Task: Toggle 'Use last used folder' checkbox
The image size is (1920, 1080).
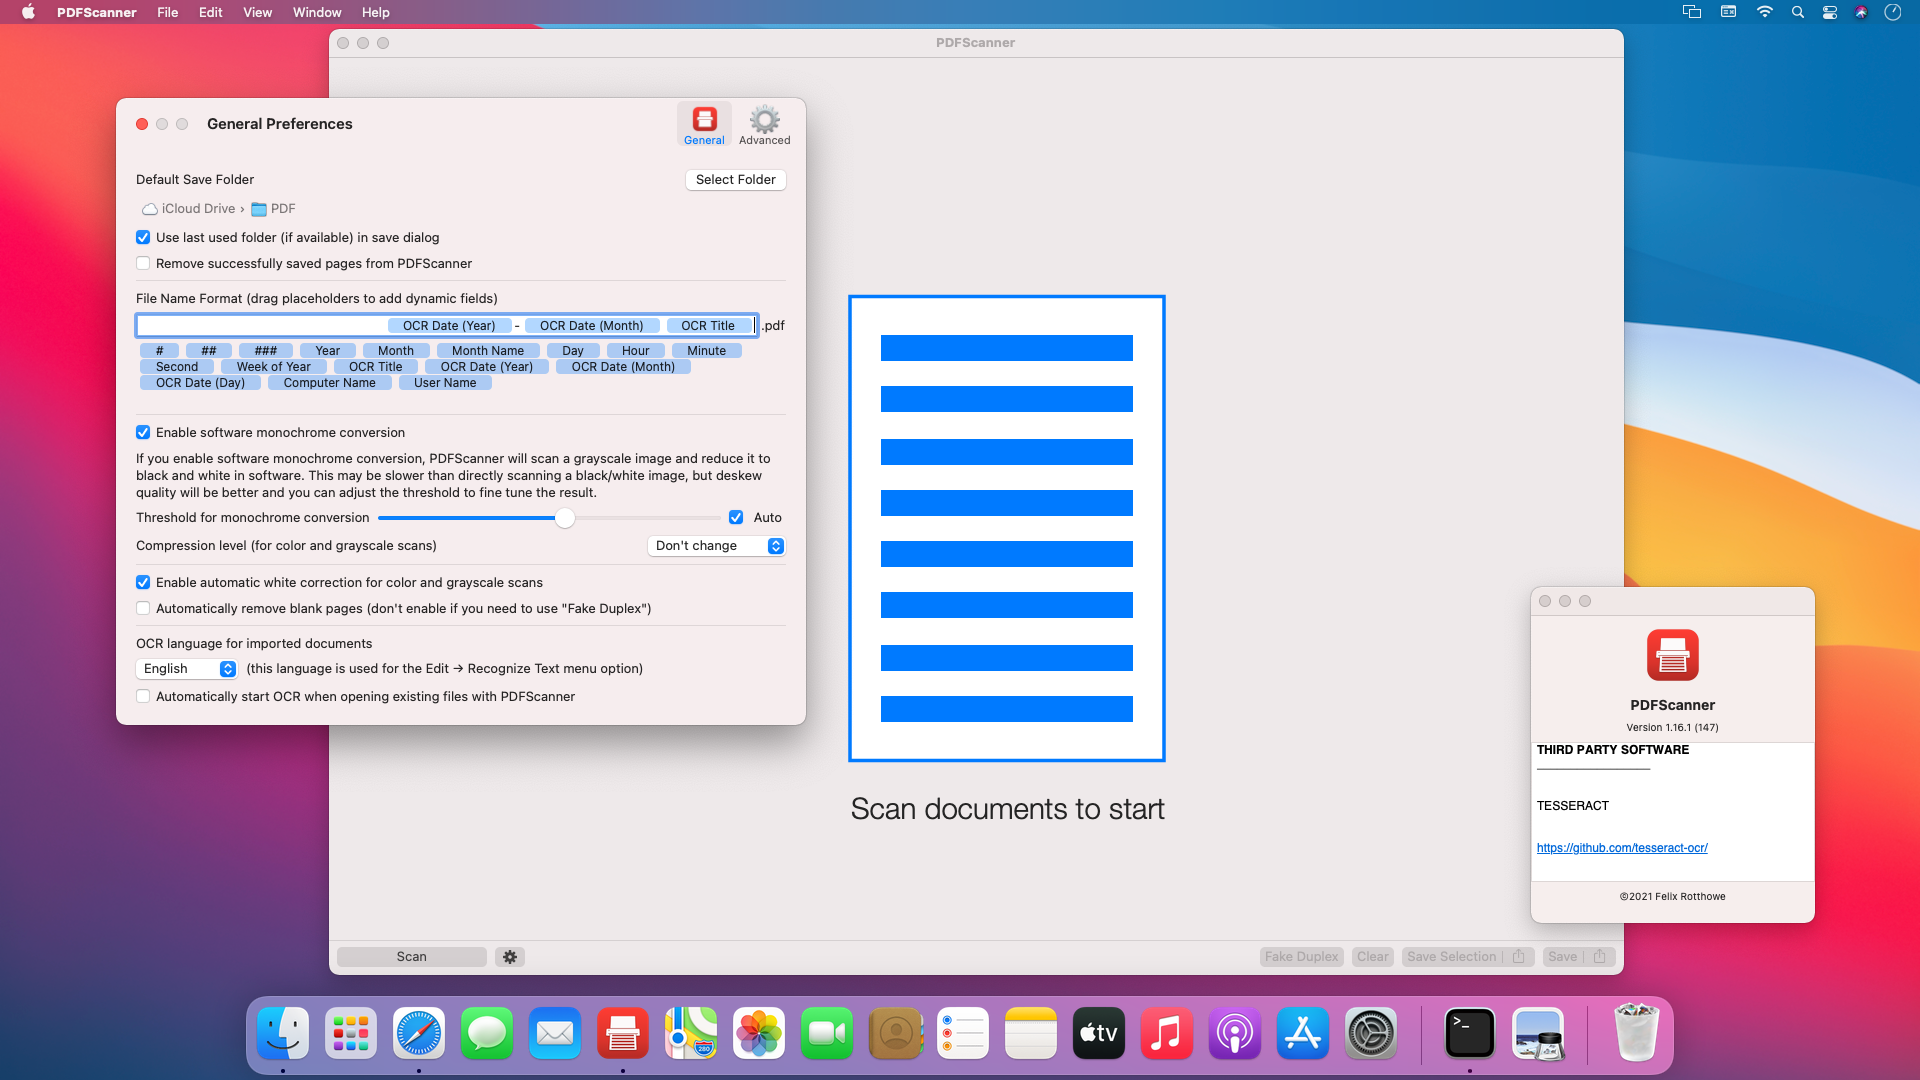Action: pyautogui.click(x=143, y=238)
